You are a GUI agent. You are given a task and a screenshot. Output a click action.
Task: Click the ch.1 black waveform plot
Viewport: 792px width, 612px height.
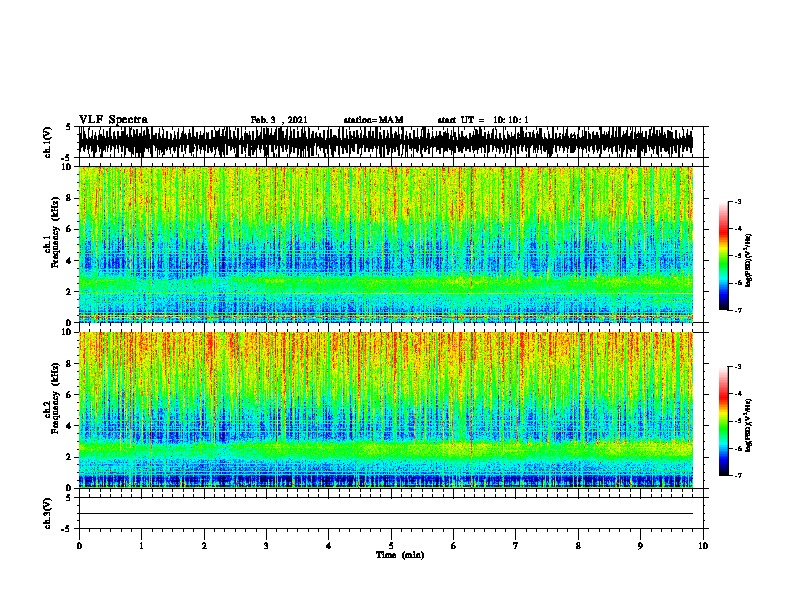386,142
